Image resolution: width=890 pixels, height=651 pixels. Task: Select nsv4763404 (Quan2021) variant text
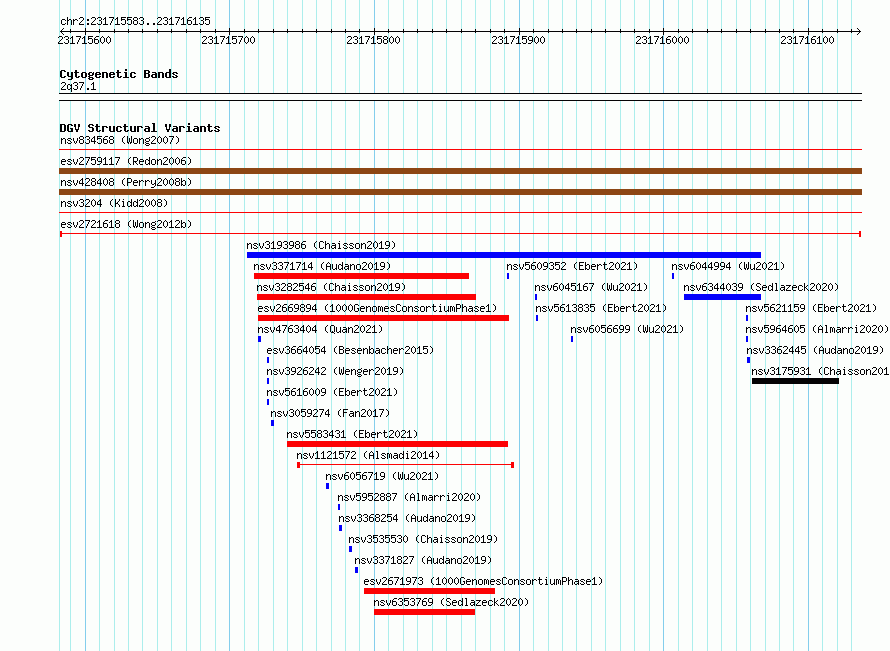point(320,329)
